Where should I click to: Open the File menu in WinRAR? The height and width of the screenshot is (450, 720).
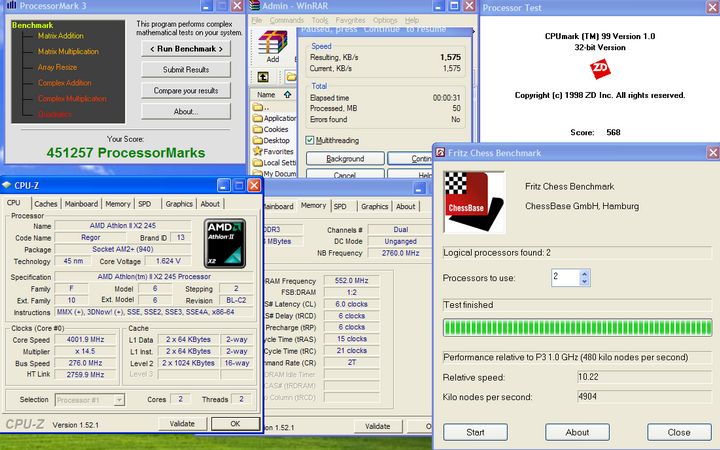click(257, 20)
